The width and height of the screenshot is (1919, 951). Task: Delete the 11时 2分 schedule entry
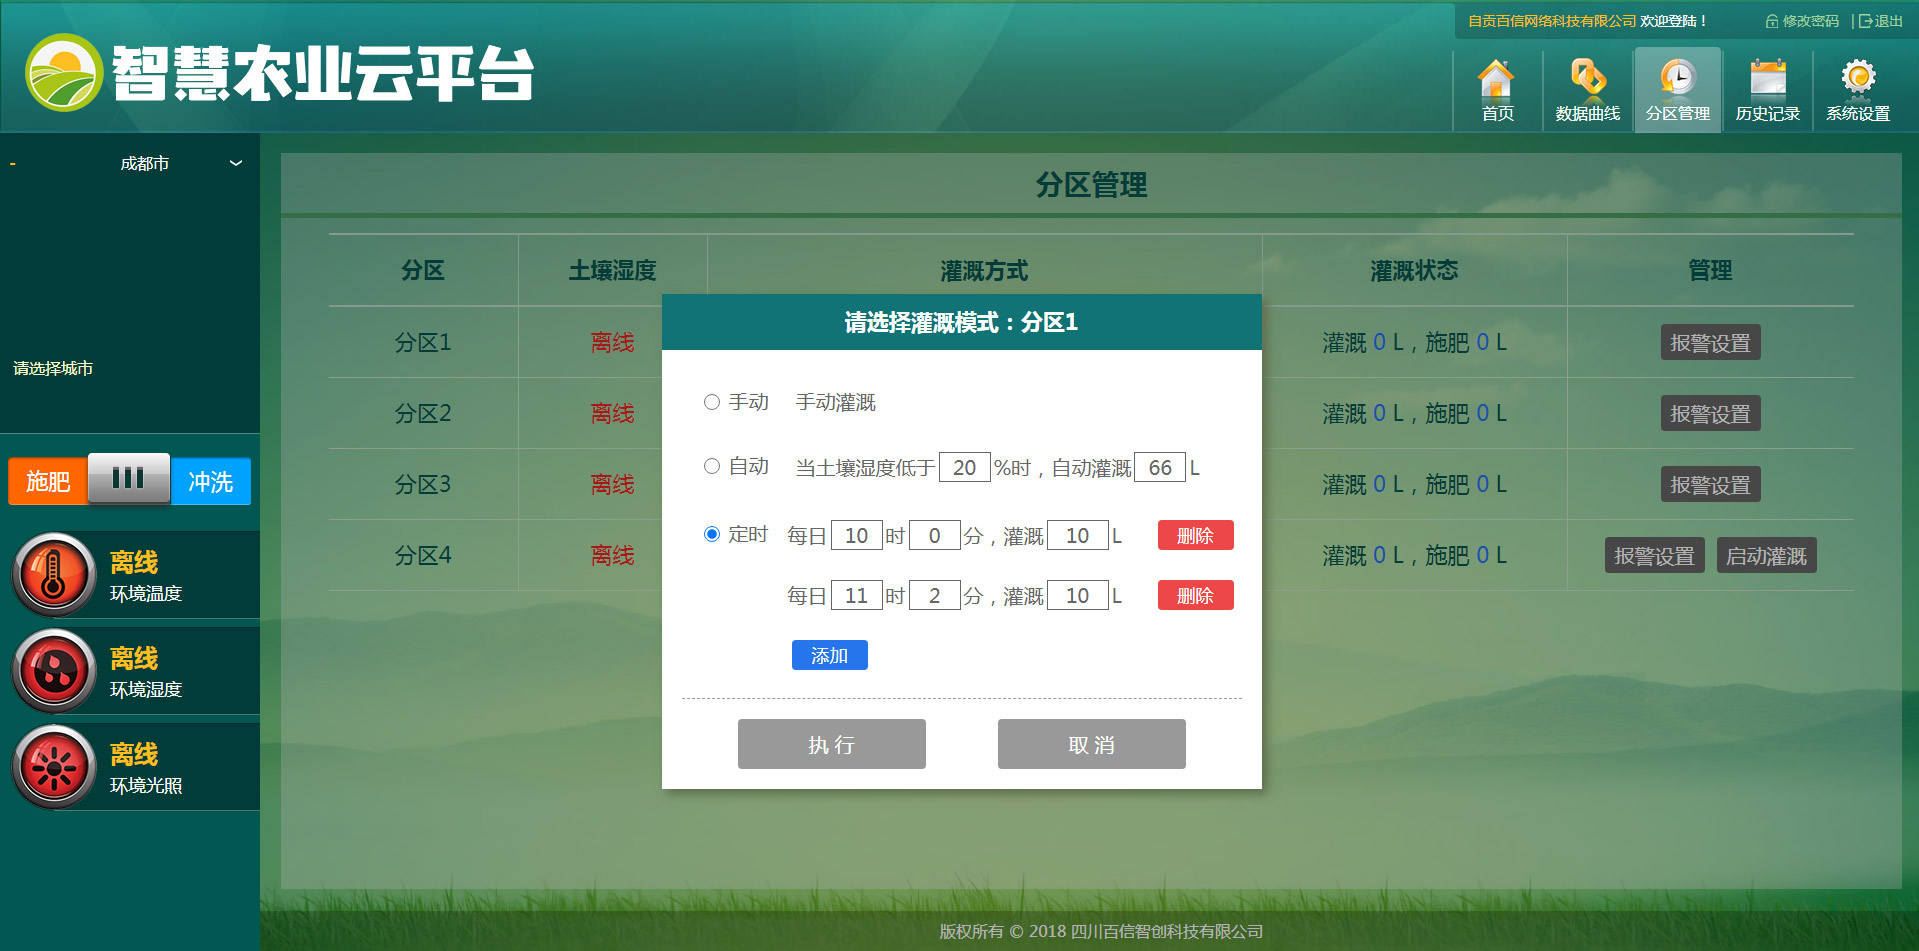coord(1196,595)
